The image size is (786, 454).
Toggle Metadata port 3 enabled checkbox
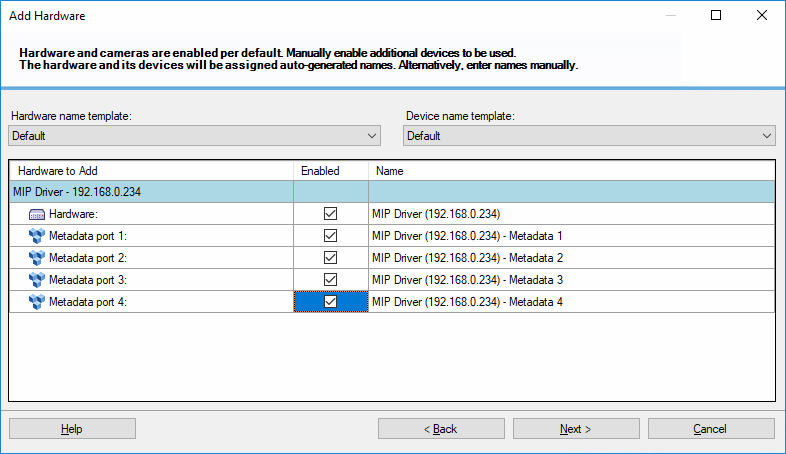pos(330,280)
